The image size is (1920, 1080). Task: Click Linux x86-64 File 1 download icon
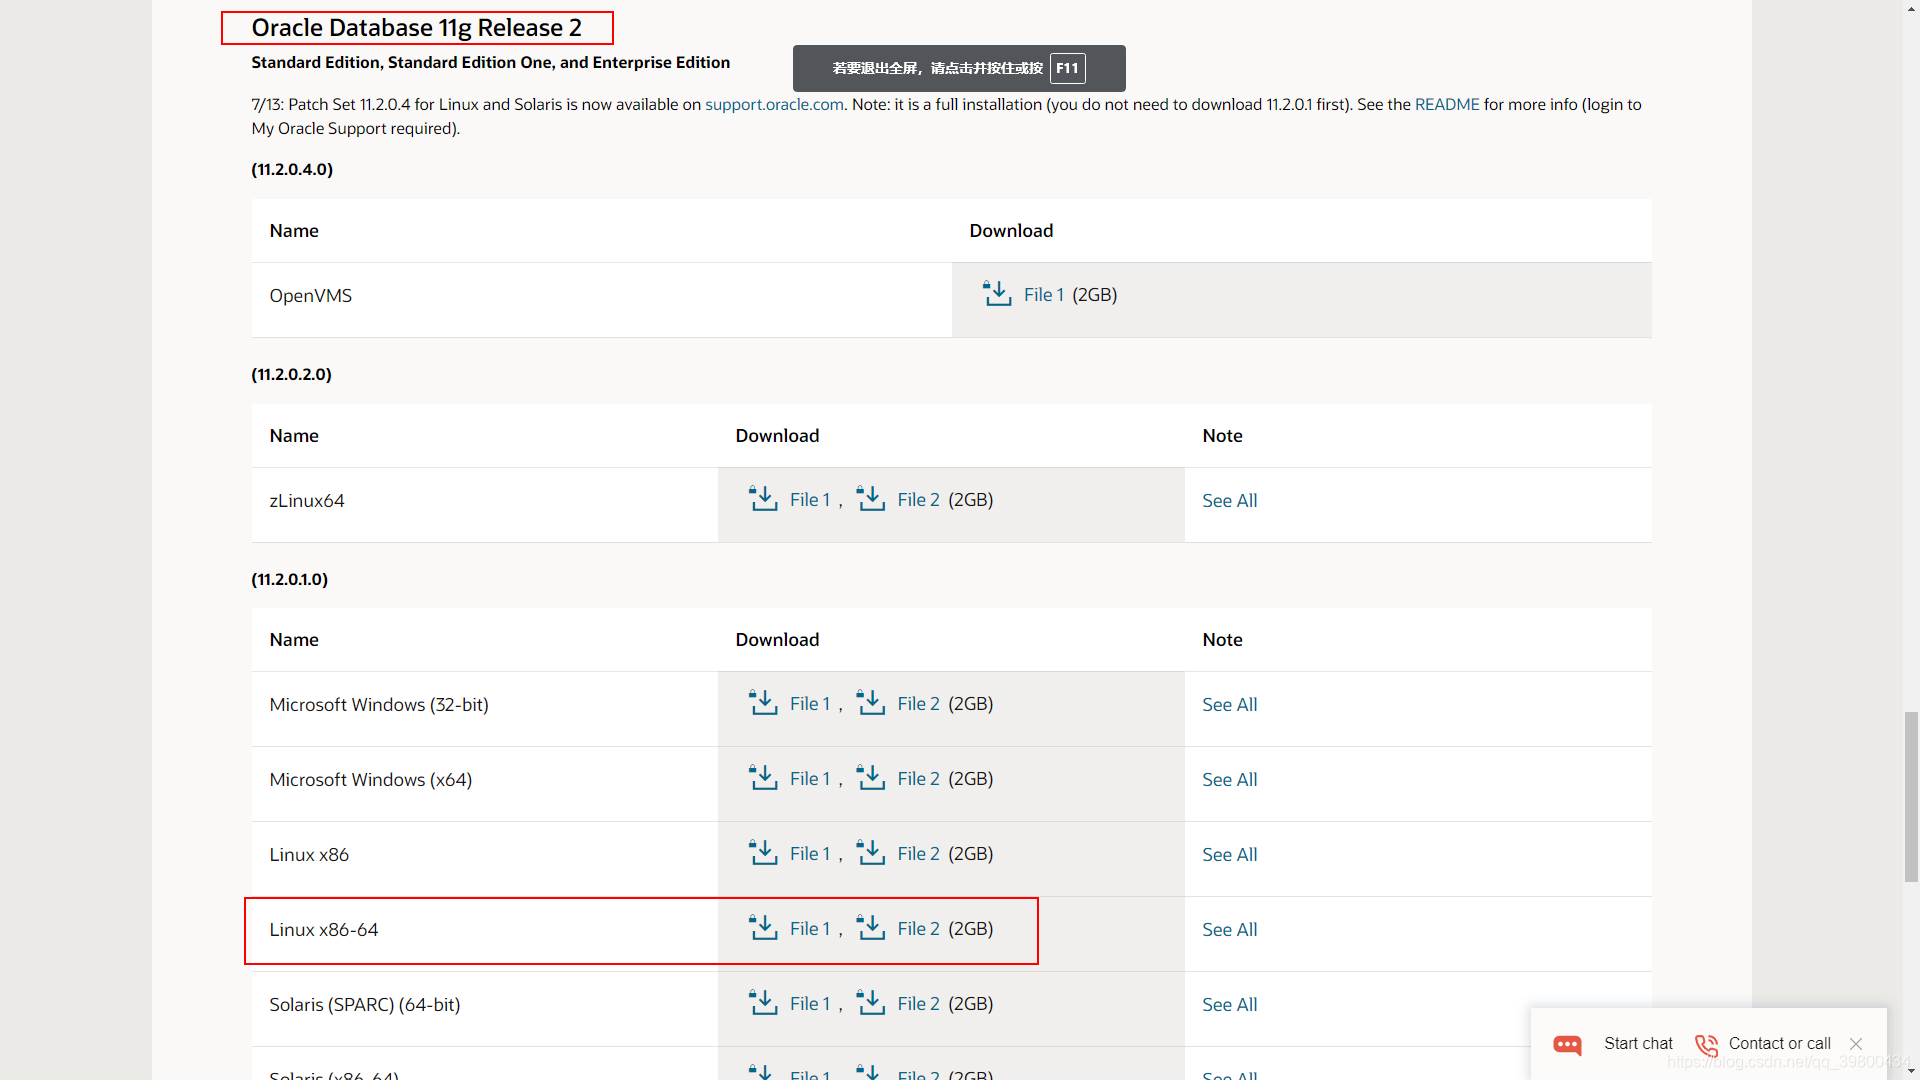(763, 927)
